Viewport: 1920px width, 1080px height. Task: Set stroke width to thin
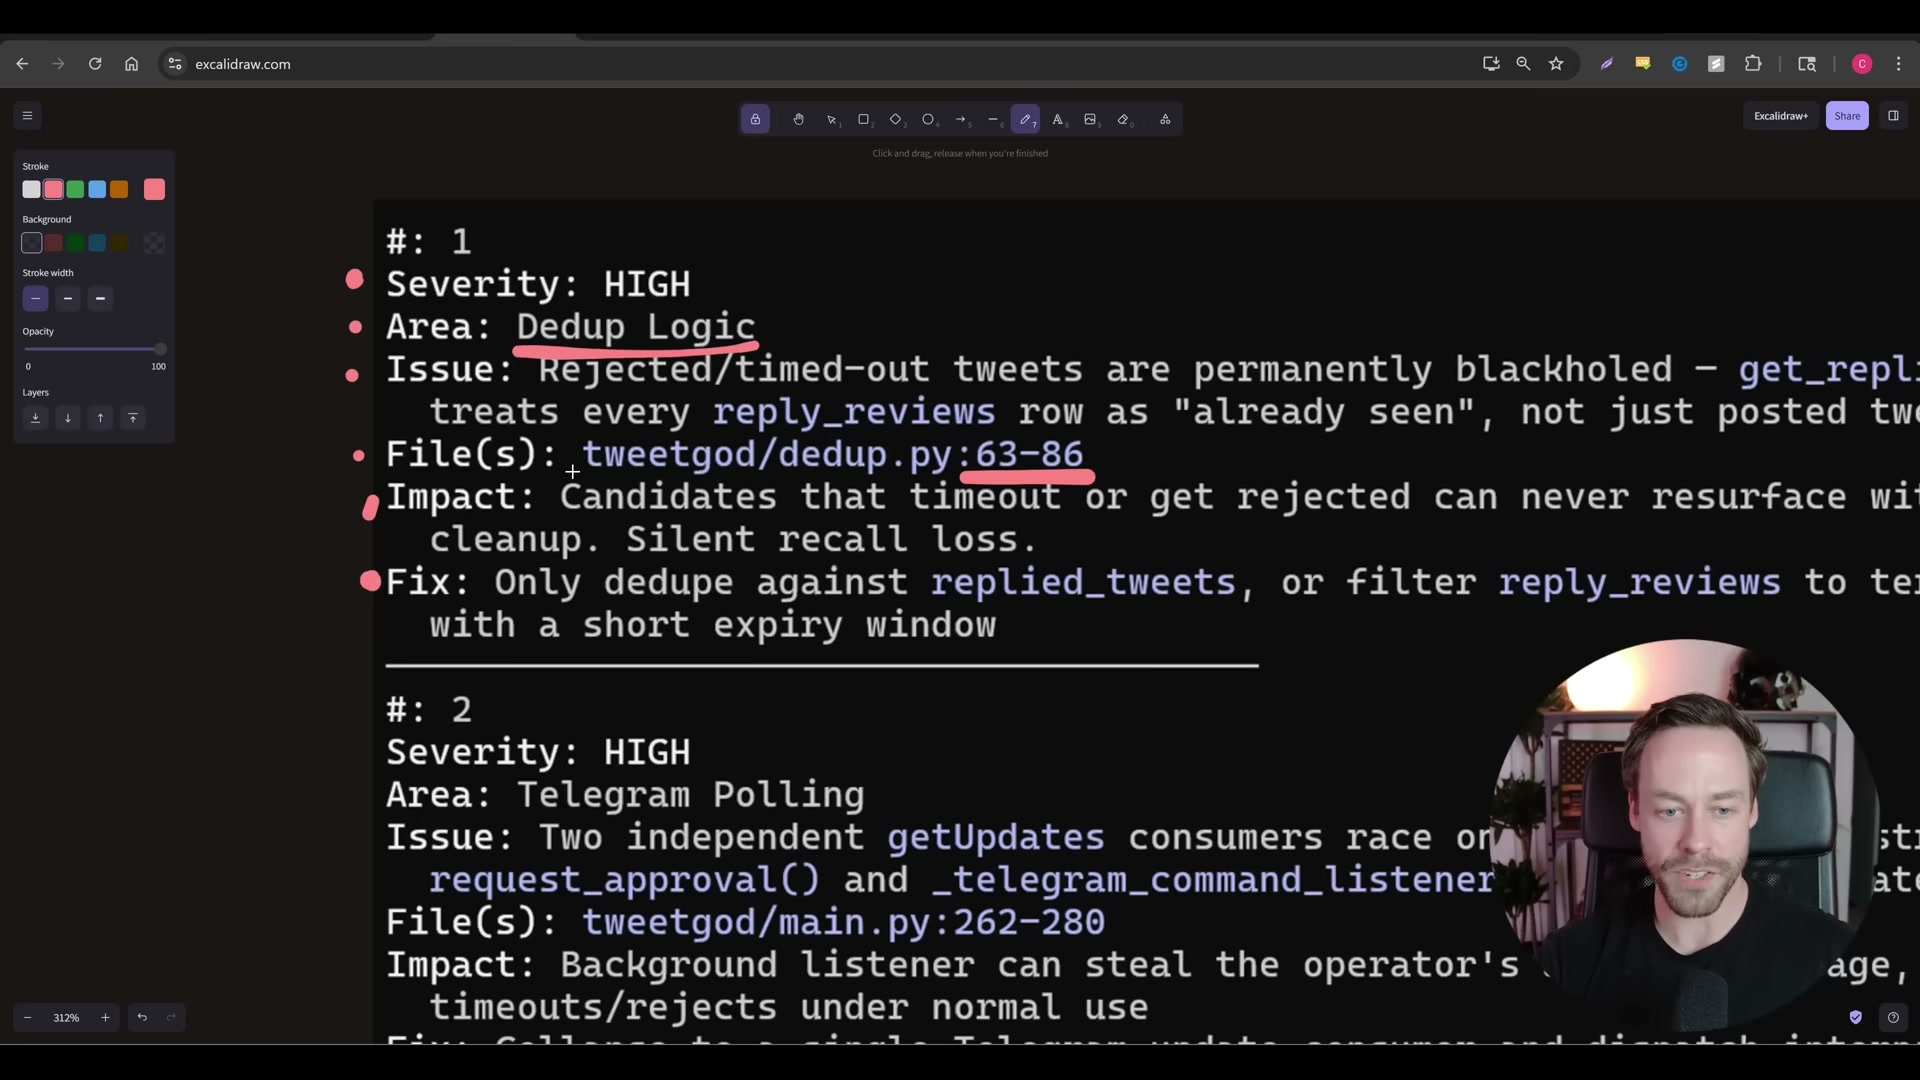click(35, 298)
